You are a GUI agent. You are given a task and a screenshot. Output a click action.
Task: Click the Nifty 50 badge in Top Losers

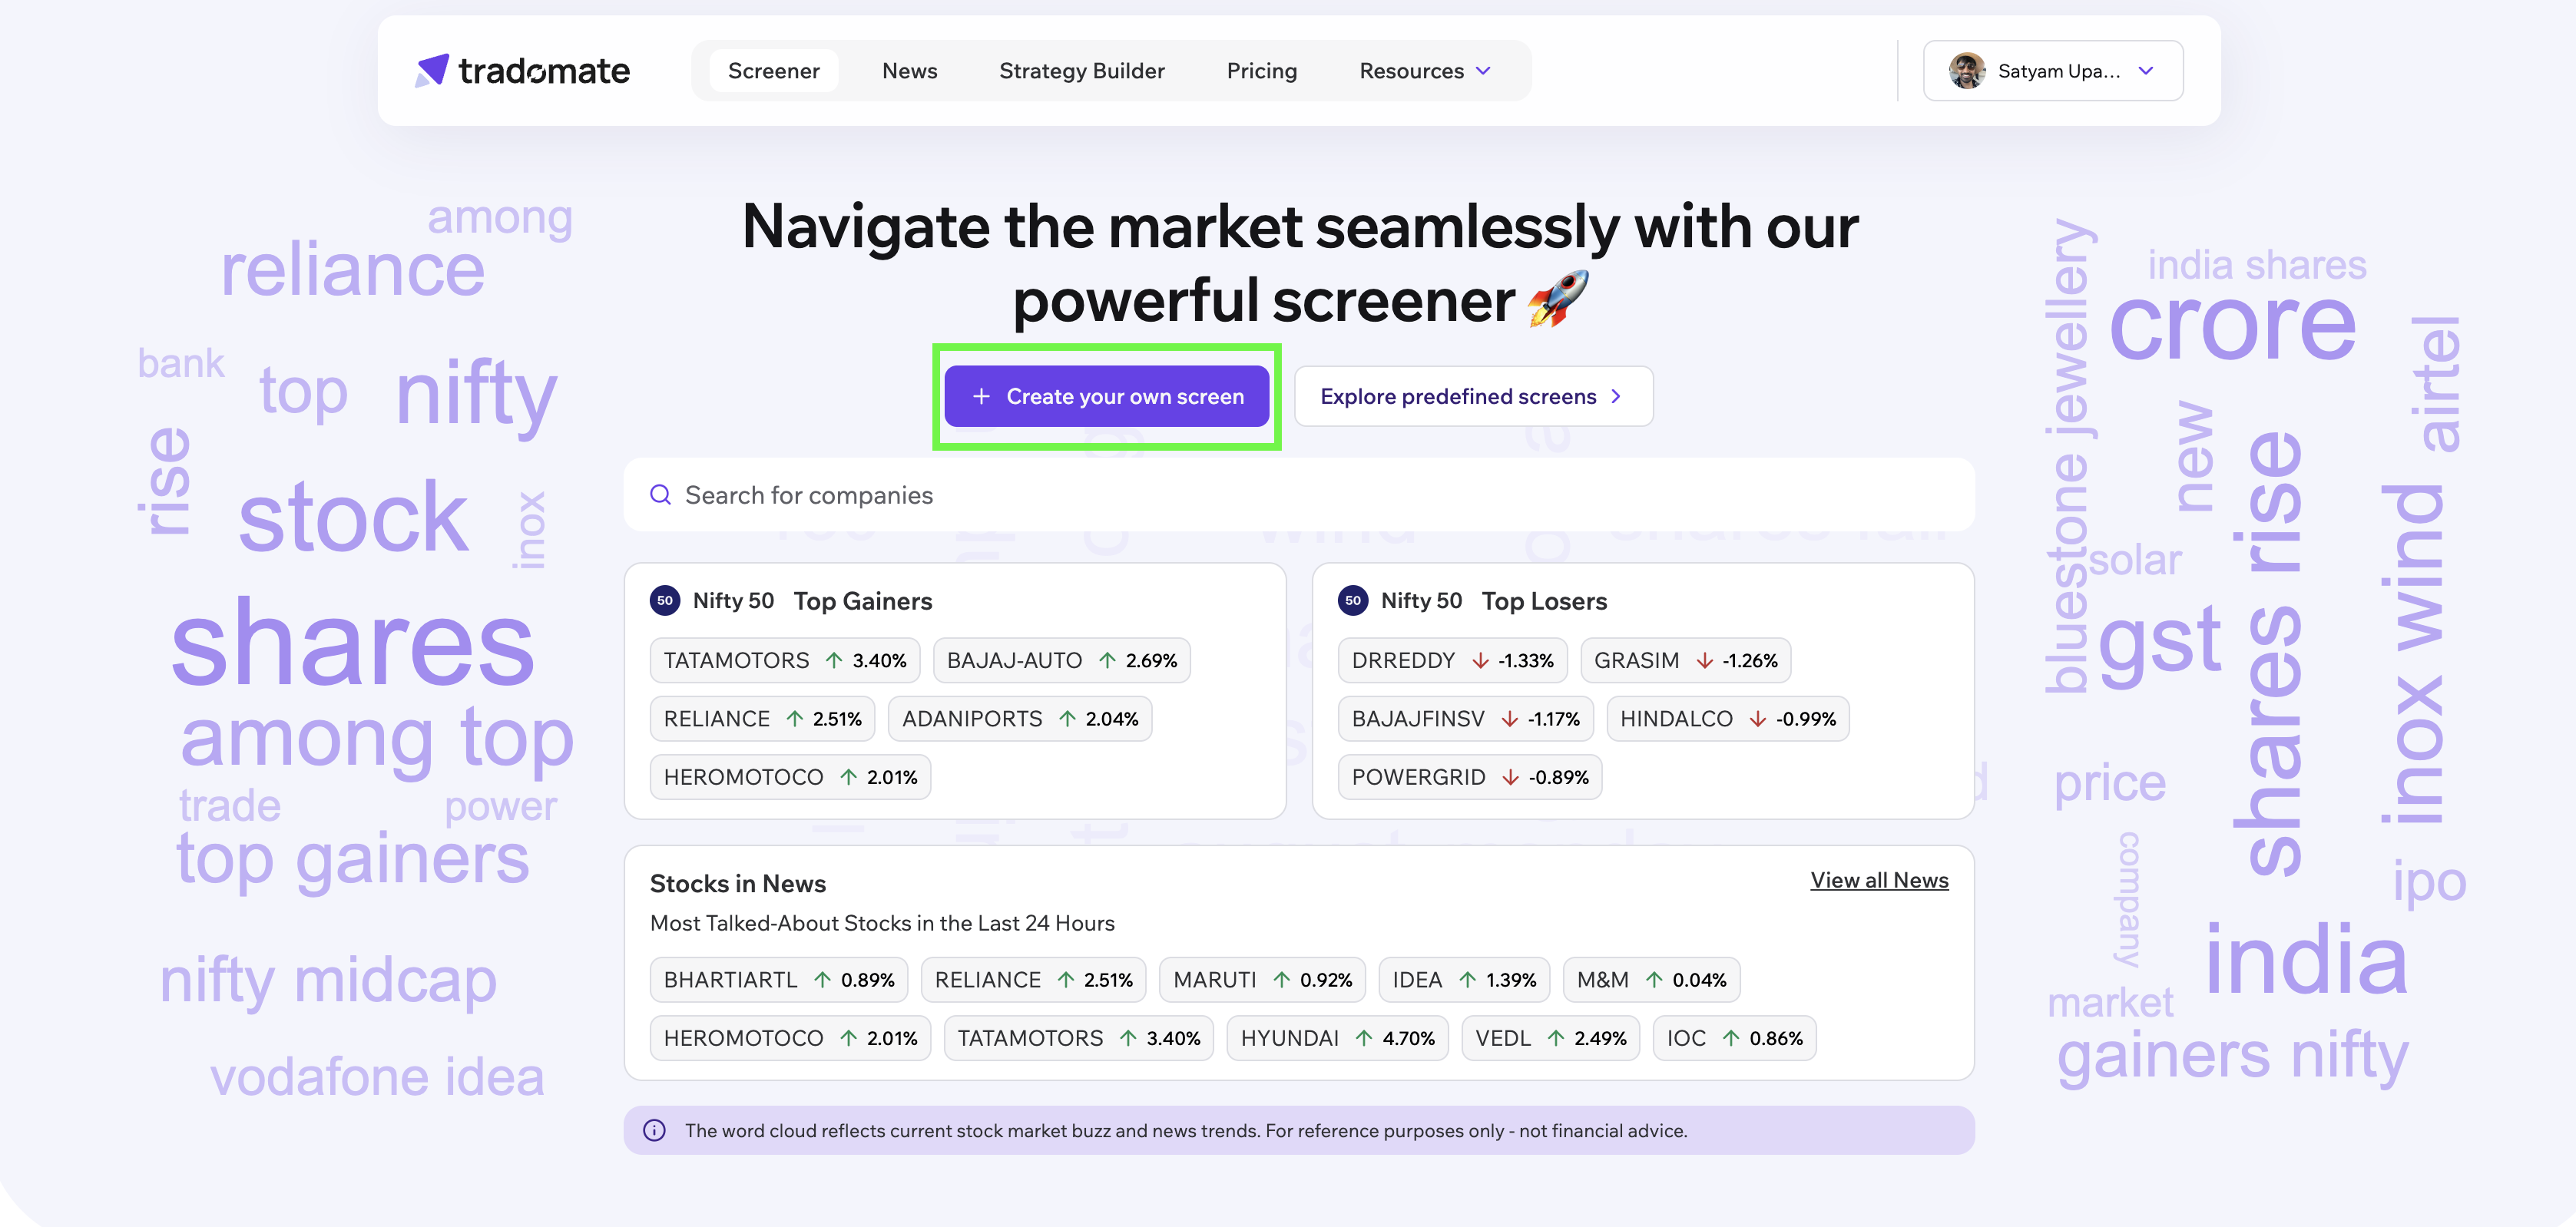(x=1352, y=600)
